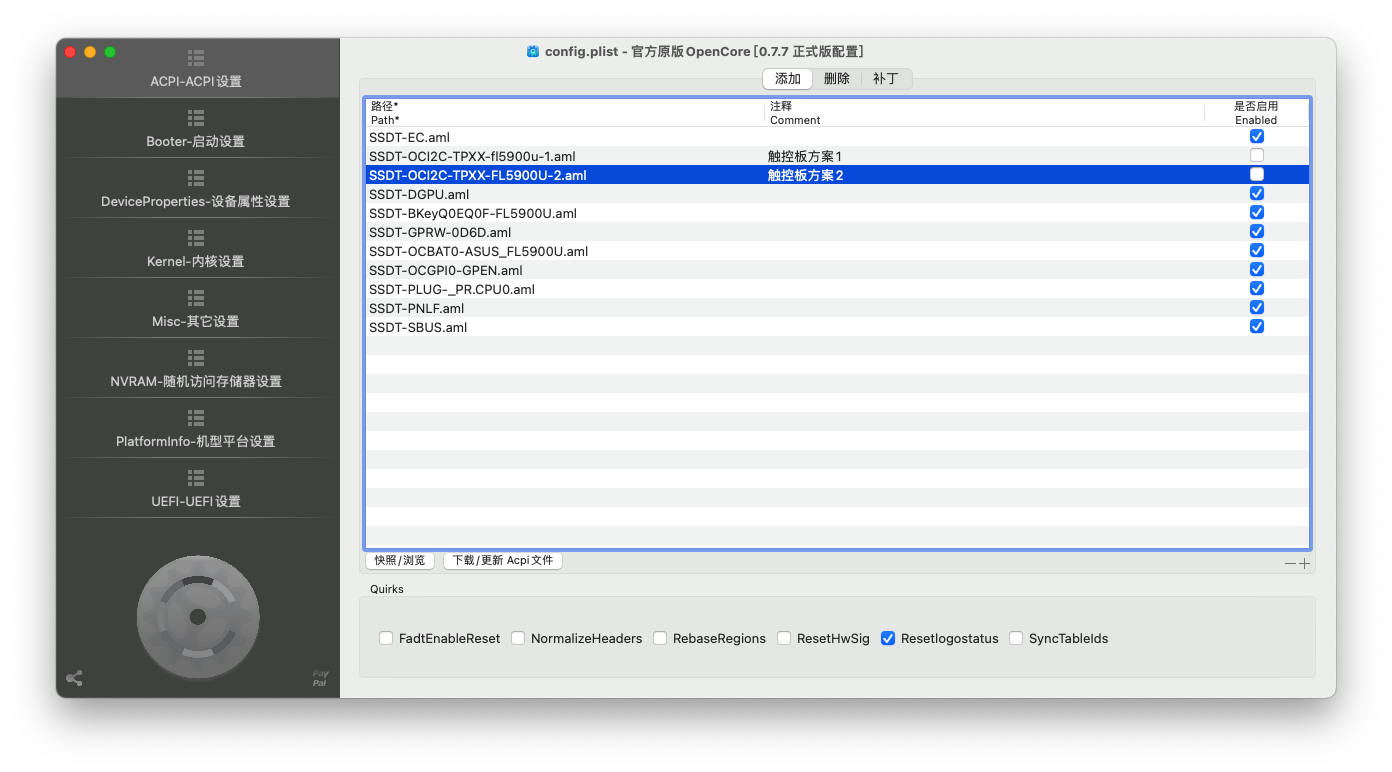Enable the SyncTableIds quirk checkbox

pyautogui.click(x=1016, y=638)
